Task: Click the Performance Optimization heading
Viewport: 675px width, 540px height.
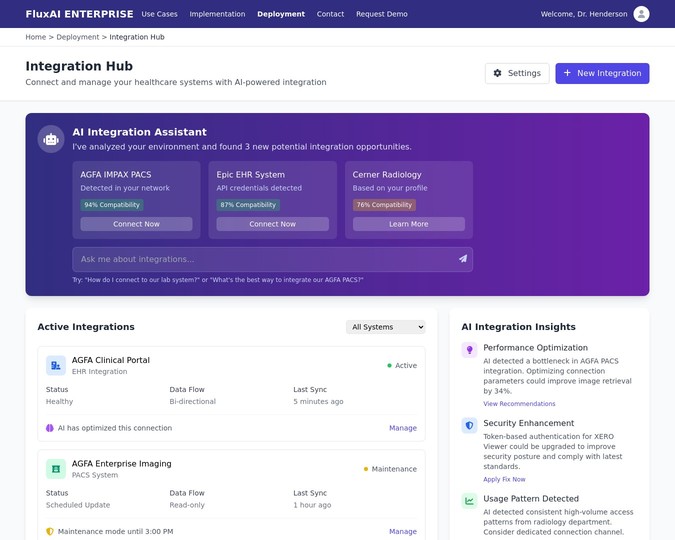Action: point(536,348)
